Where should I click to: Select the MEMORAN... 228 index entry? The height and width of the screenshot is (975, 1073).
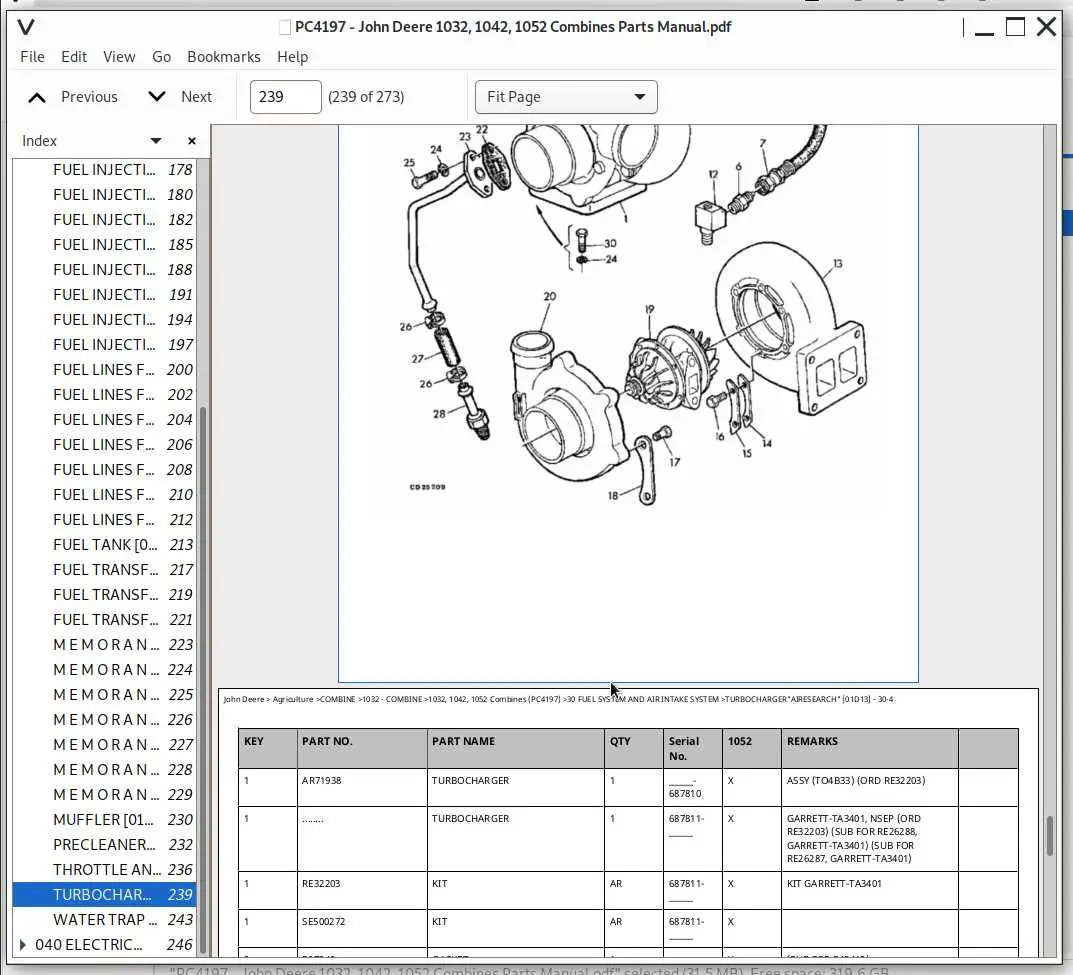(104, 770)
